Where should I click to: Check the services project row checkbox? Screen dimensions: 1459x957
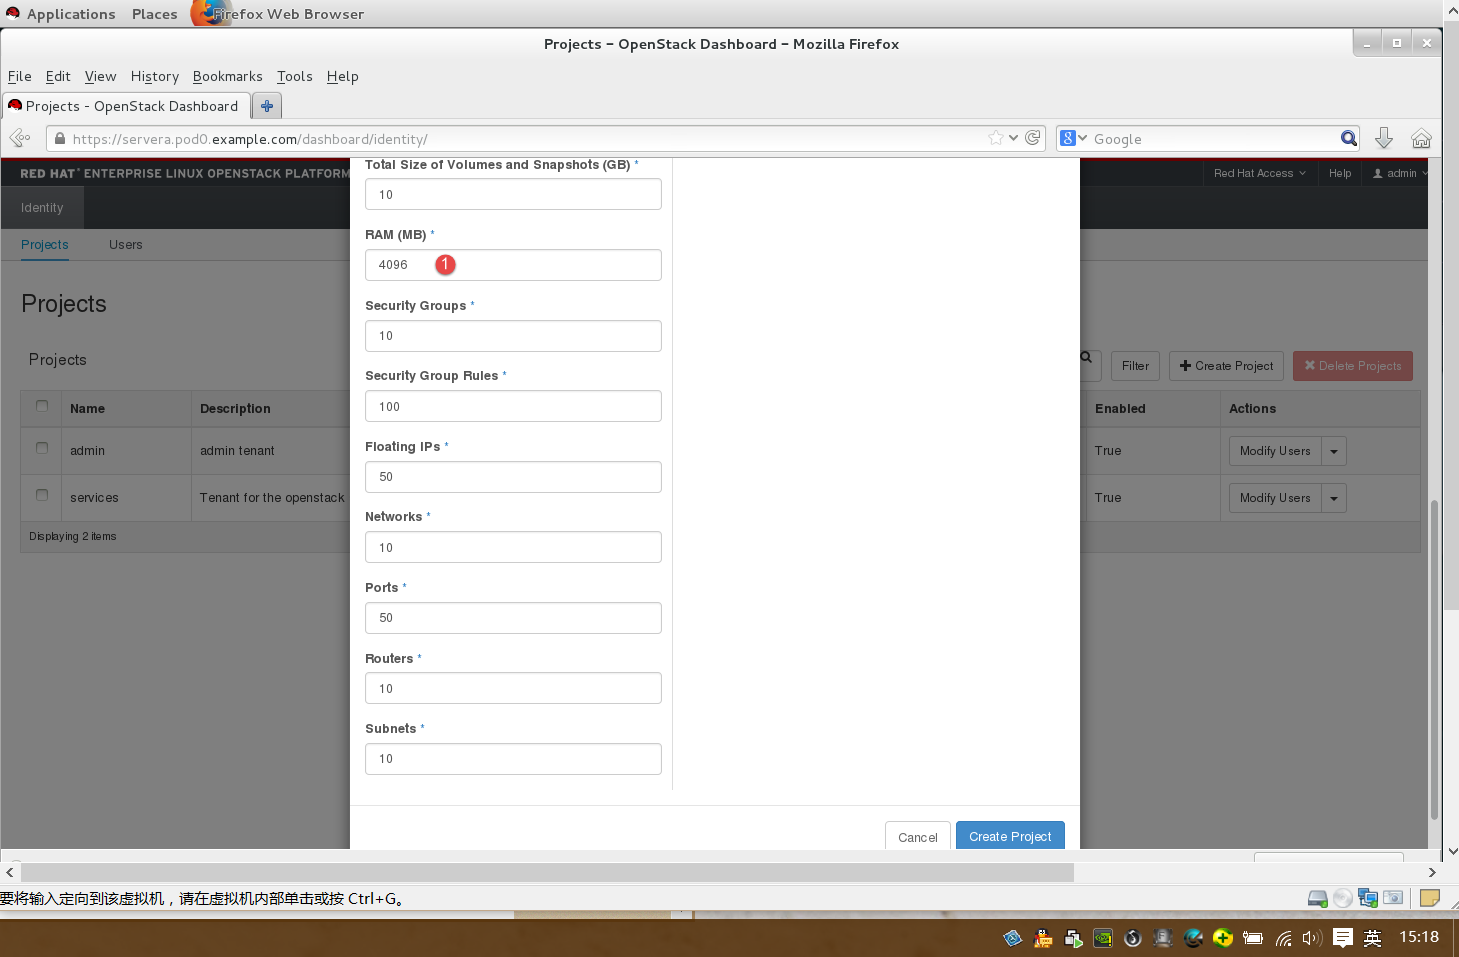(x=42, y=495)
